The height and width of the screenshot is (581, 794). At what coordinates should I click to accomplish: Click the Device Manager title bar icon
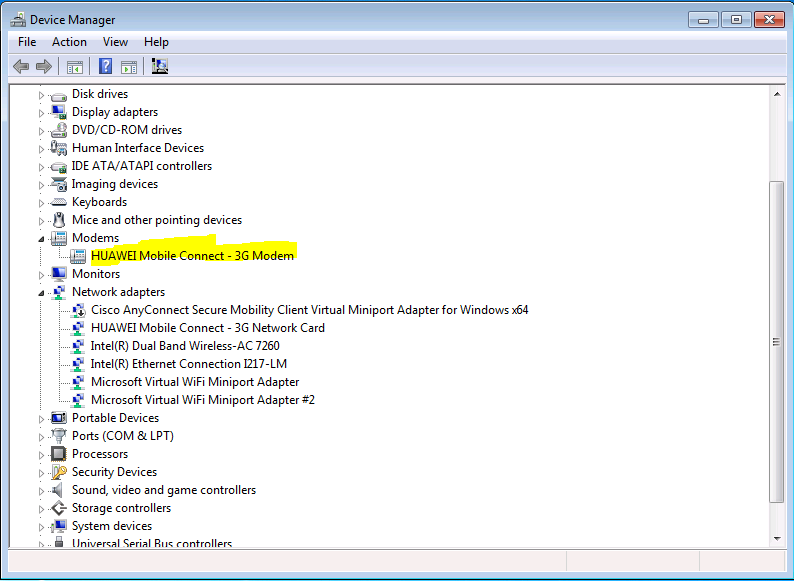(x=18, y=20)
